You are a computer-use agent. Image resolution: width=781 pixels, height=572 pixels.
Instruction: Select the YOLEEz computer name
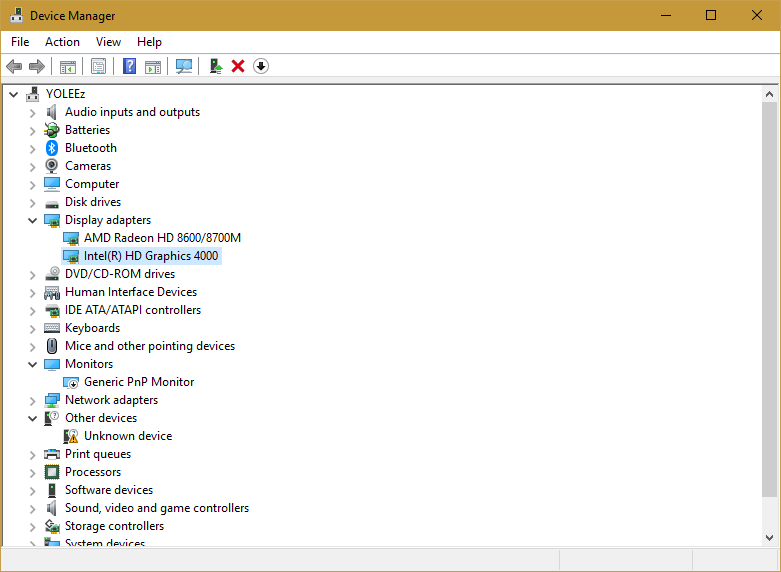pyautogui.click(x=65, y=94)
